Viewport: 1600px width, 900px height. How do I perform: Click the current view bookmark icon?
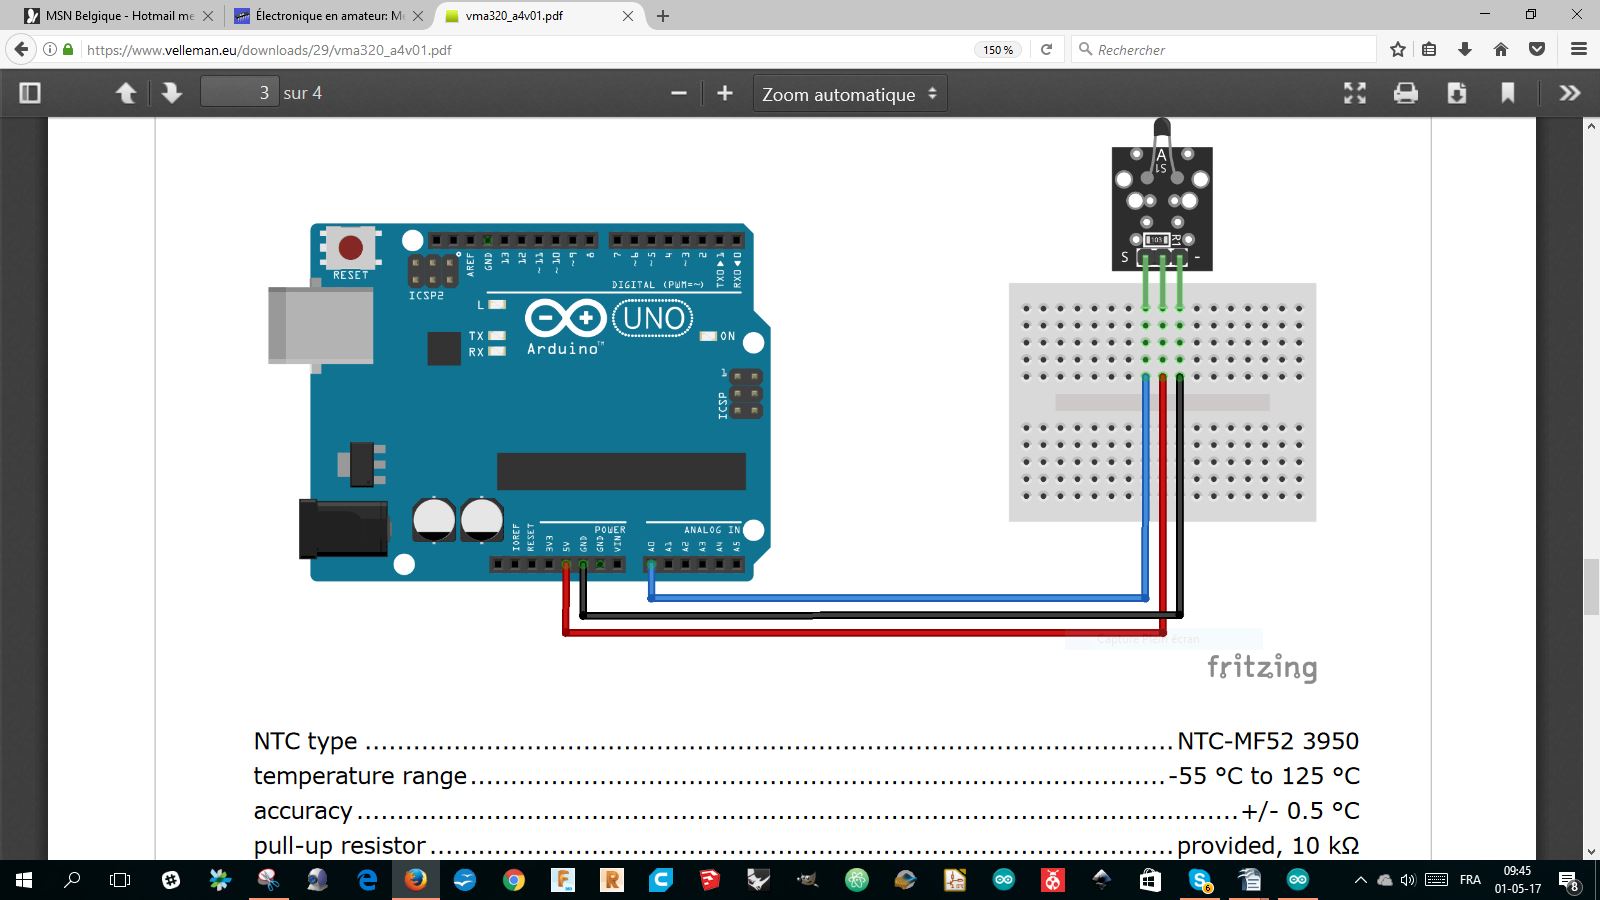click(1508, 93)
